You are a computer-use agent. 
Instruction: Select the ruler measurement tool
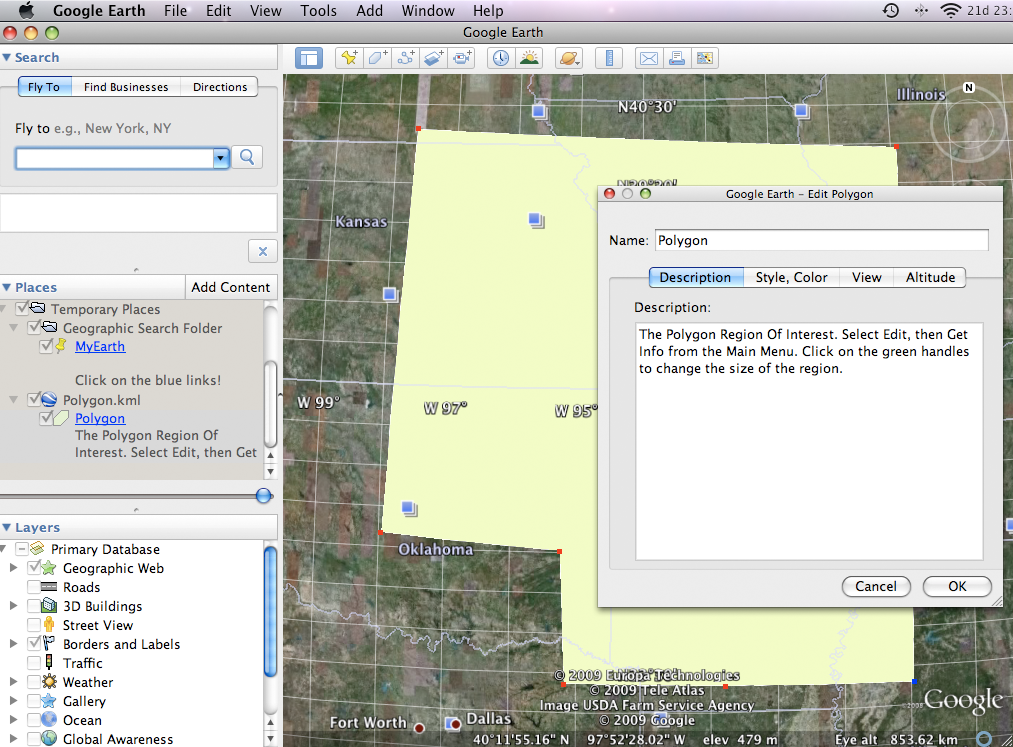[609, 58]
